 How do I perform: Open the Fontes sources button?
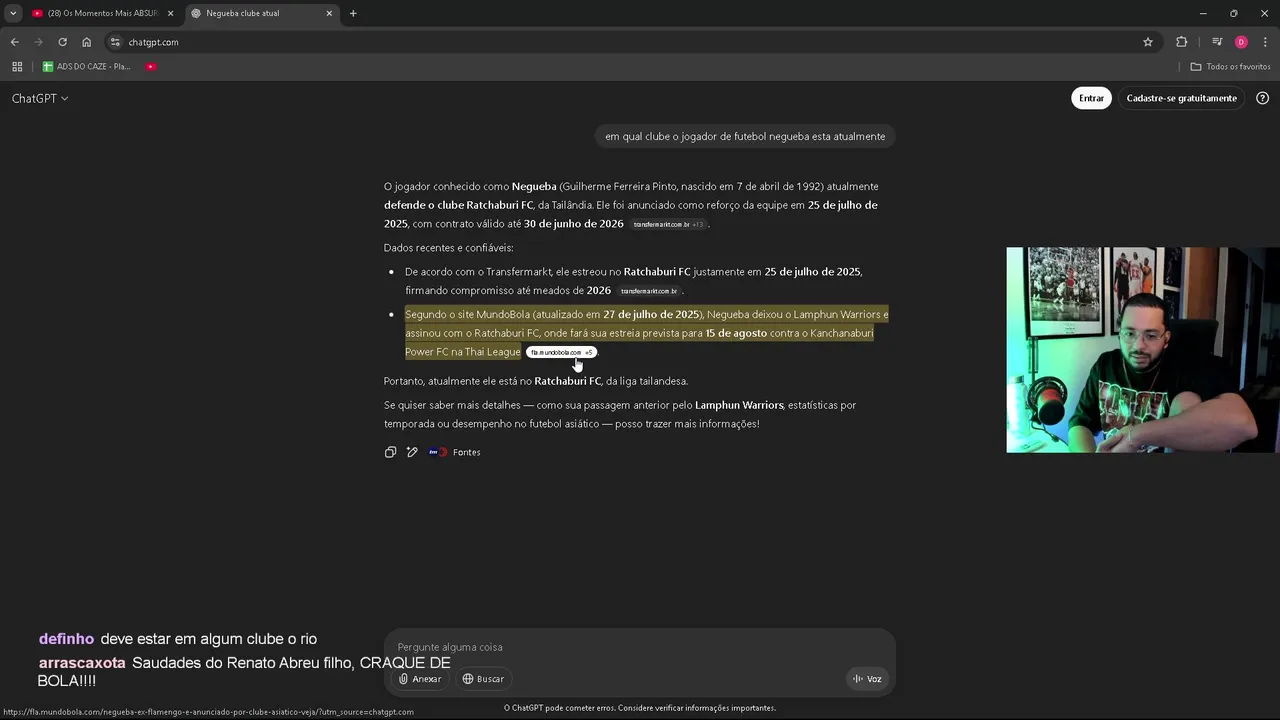(x=455, y=452)
